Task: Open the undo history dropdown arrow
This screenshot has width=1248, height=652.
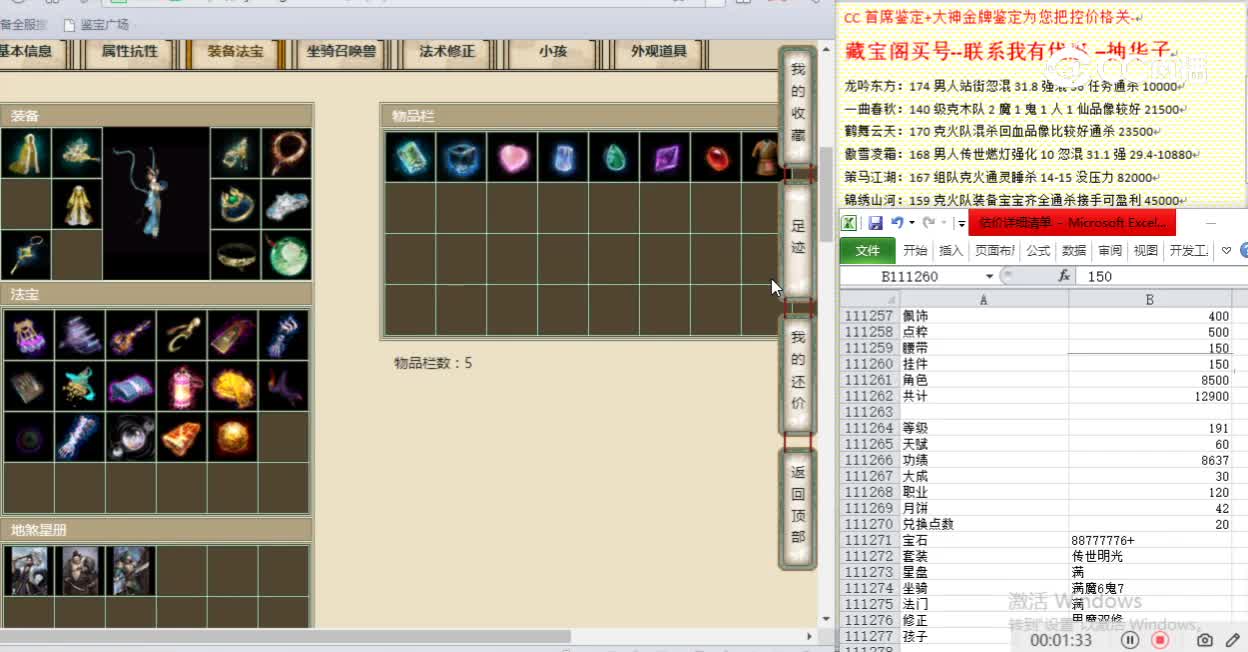Action: 911,223
